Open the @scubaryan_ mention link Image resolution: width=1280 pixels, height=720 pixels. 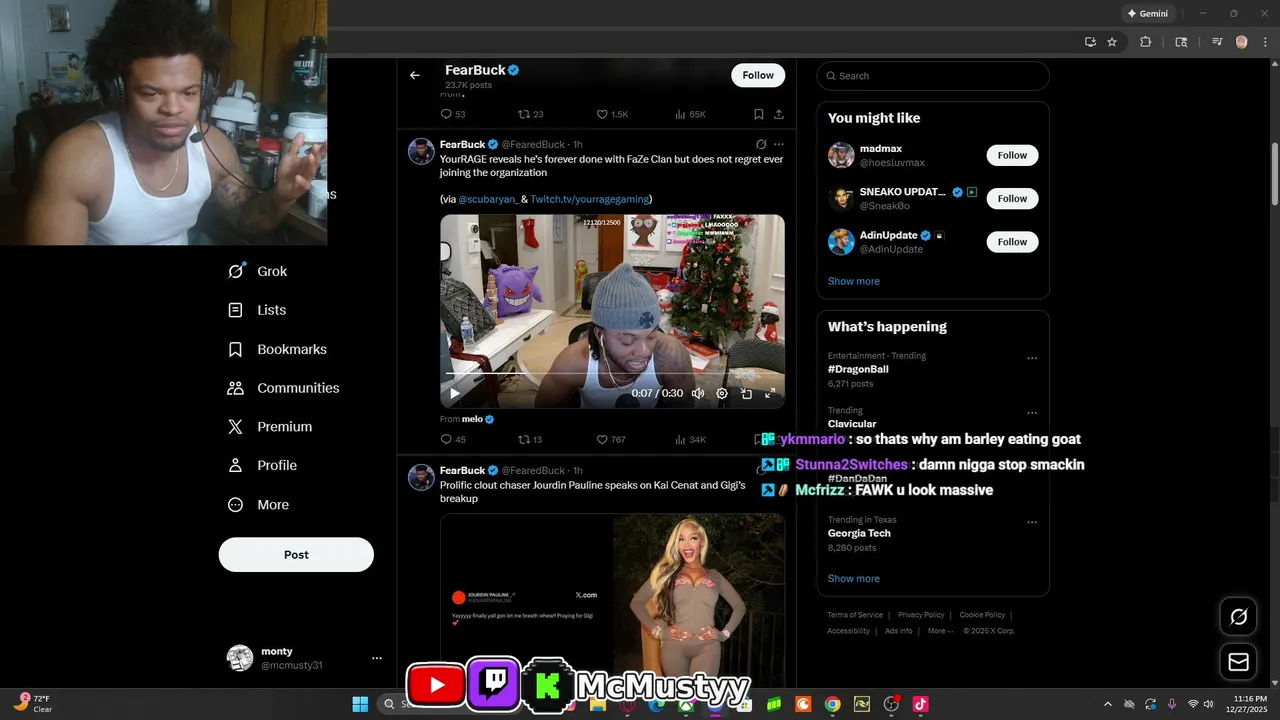tap(488, 199)
